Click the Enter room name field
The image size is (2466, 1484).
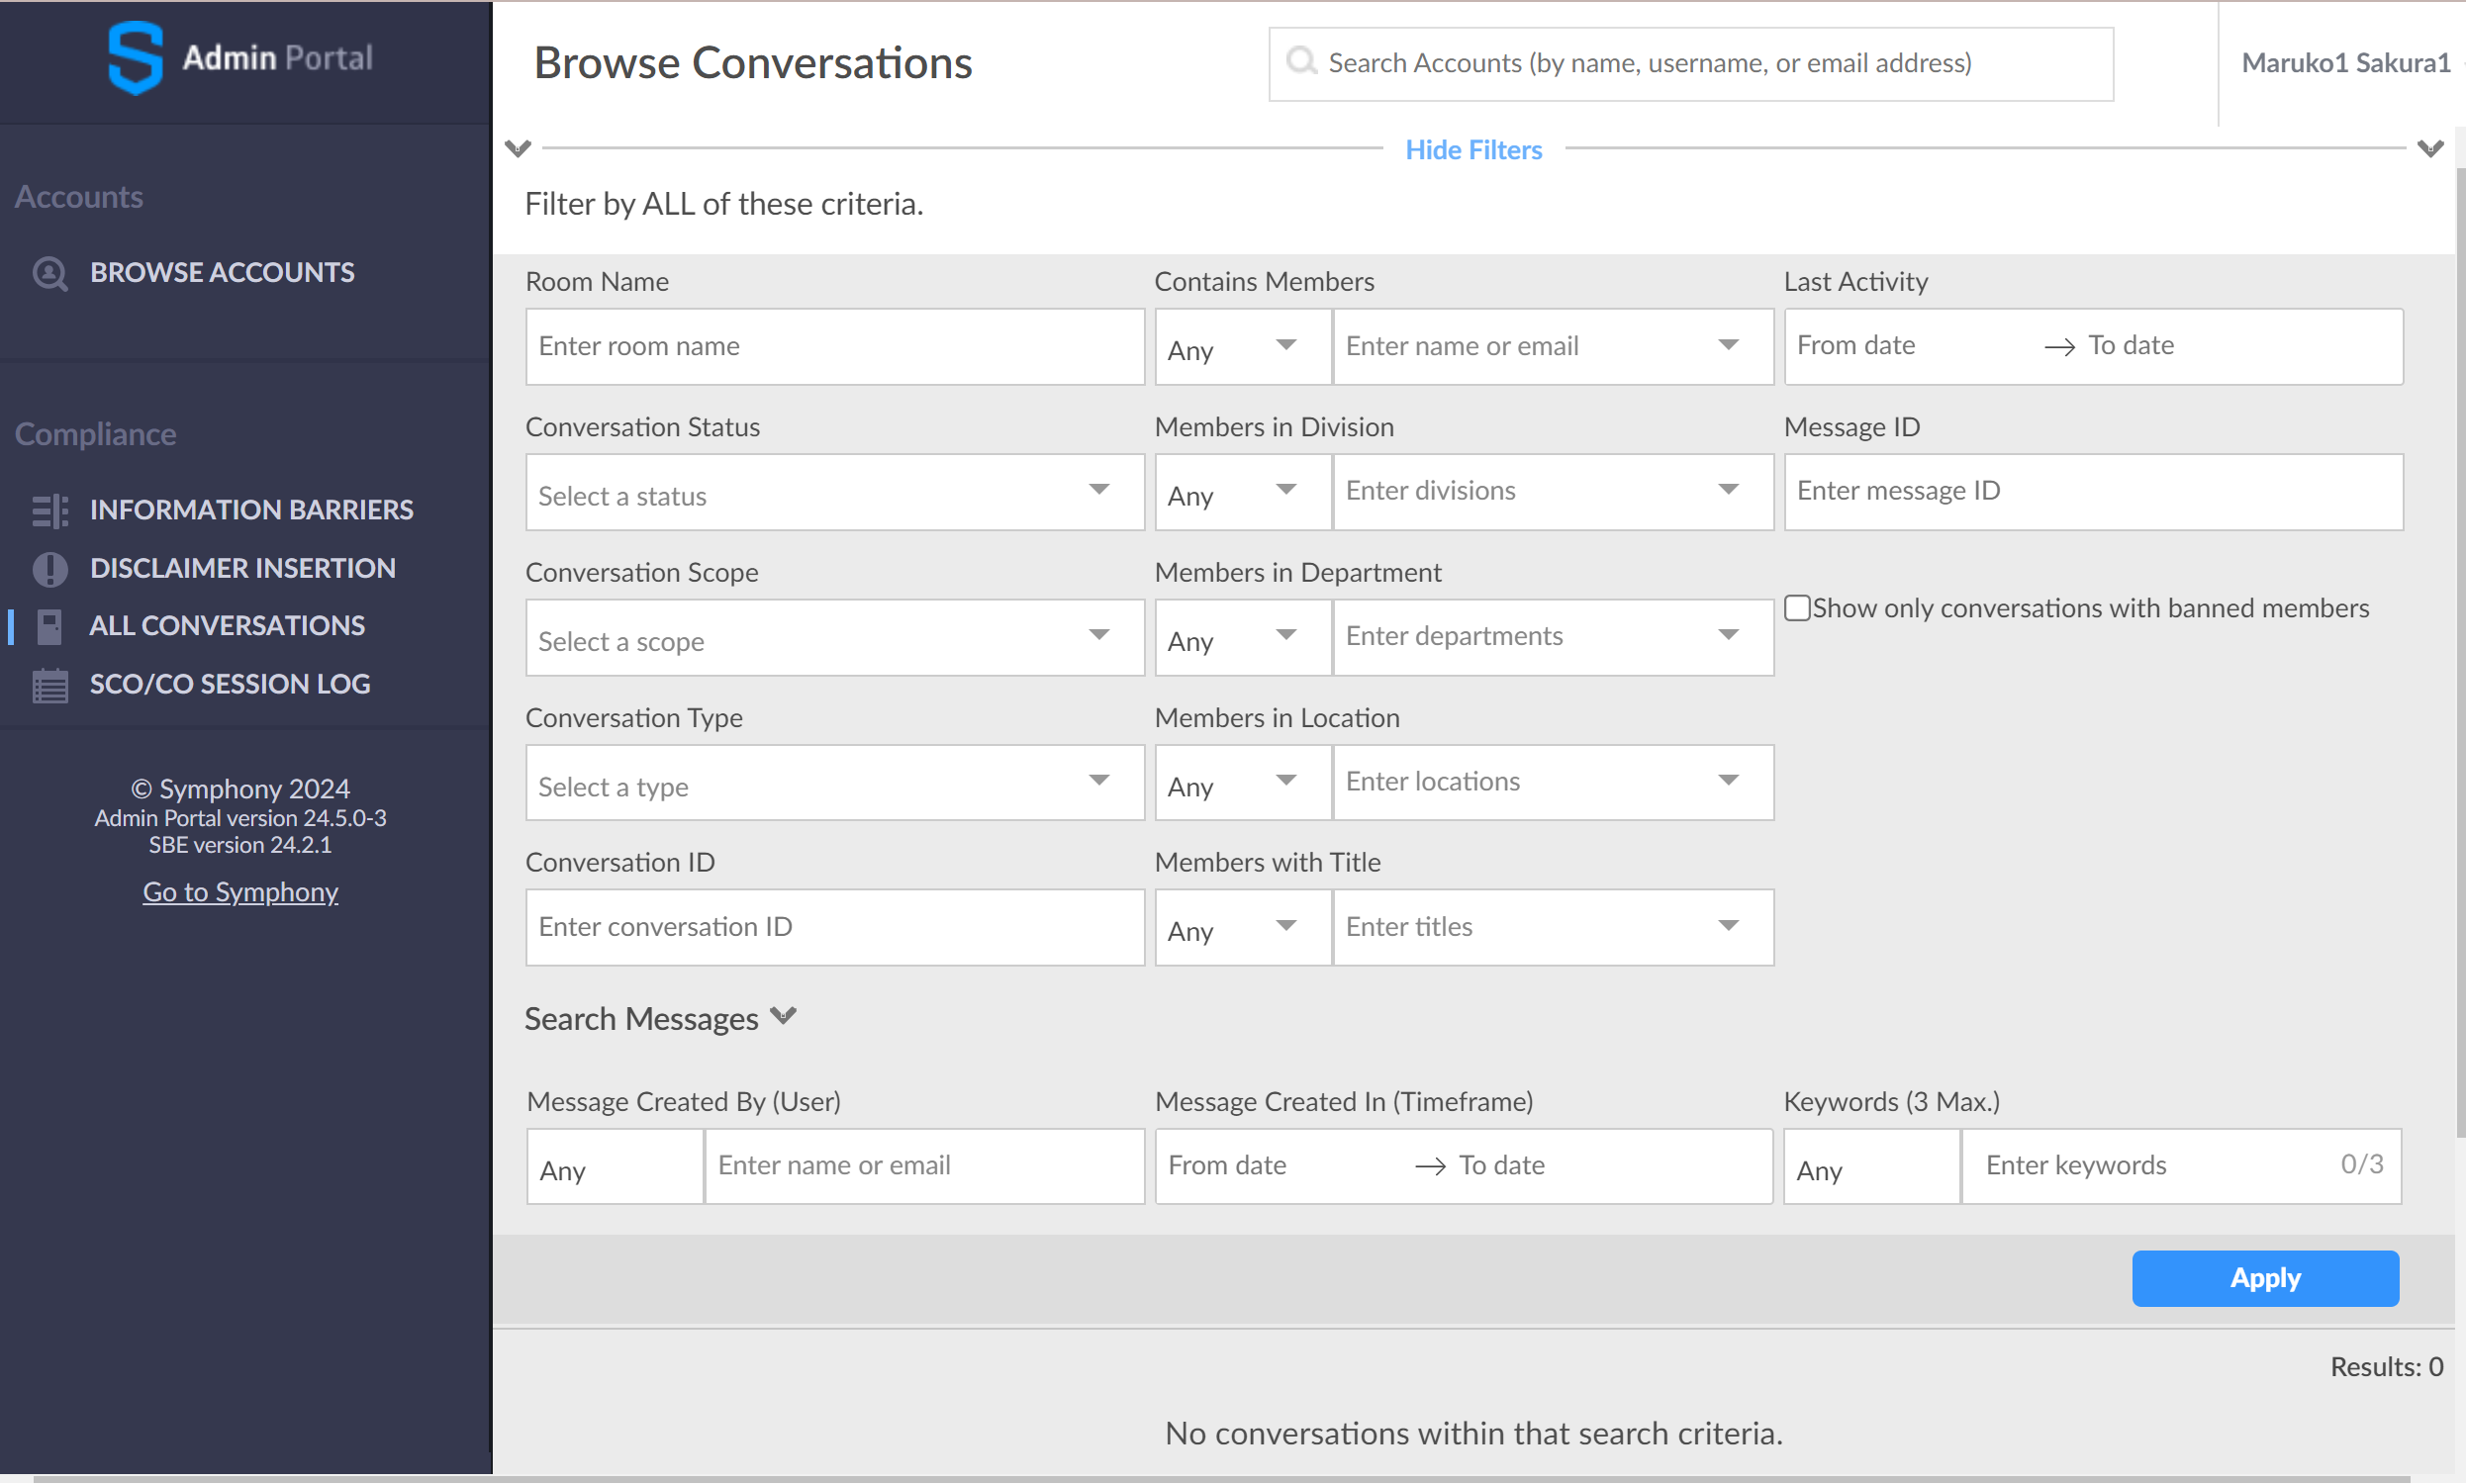coord(835,347)
